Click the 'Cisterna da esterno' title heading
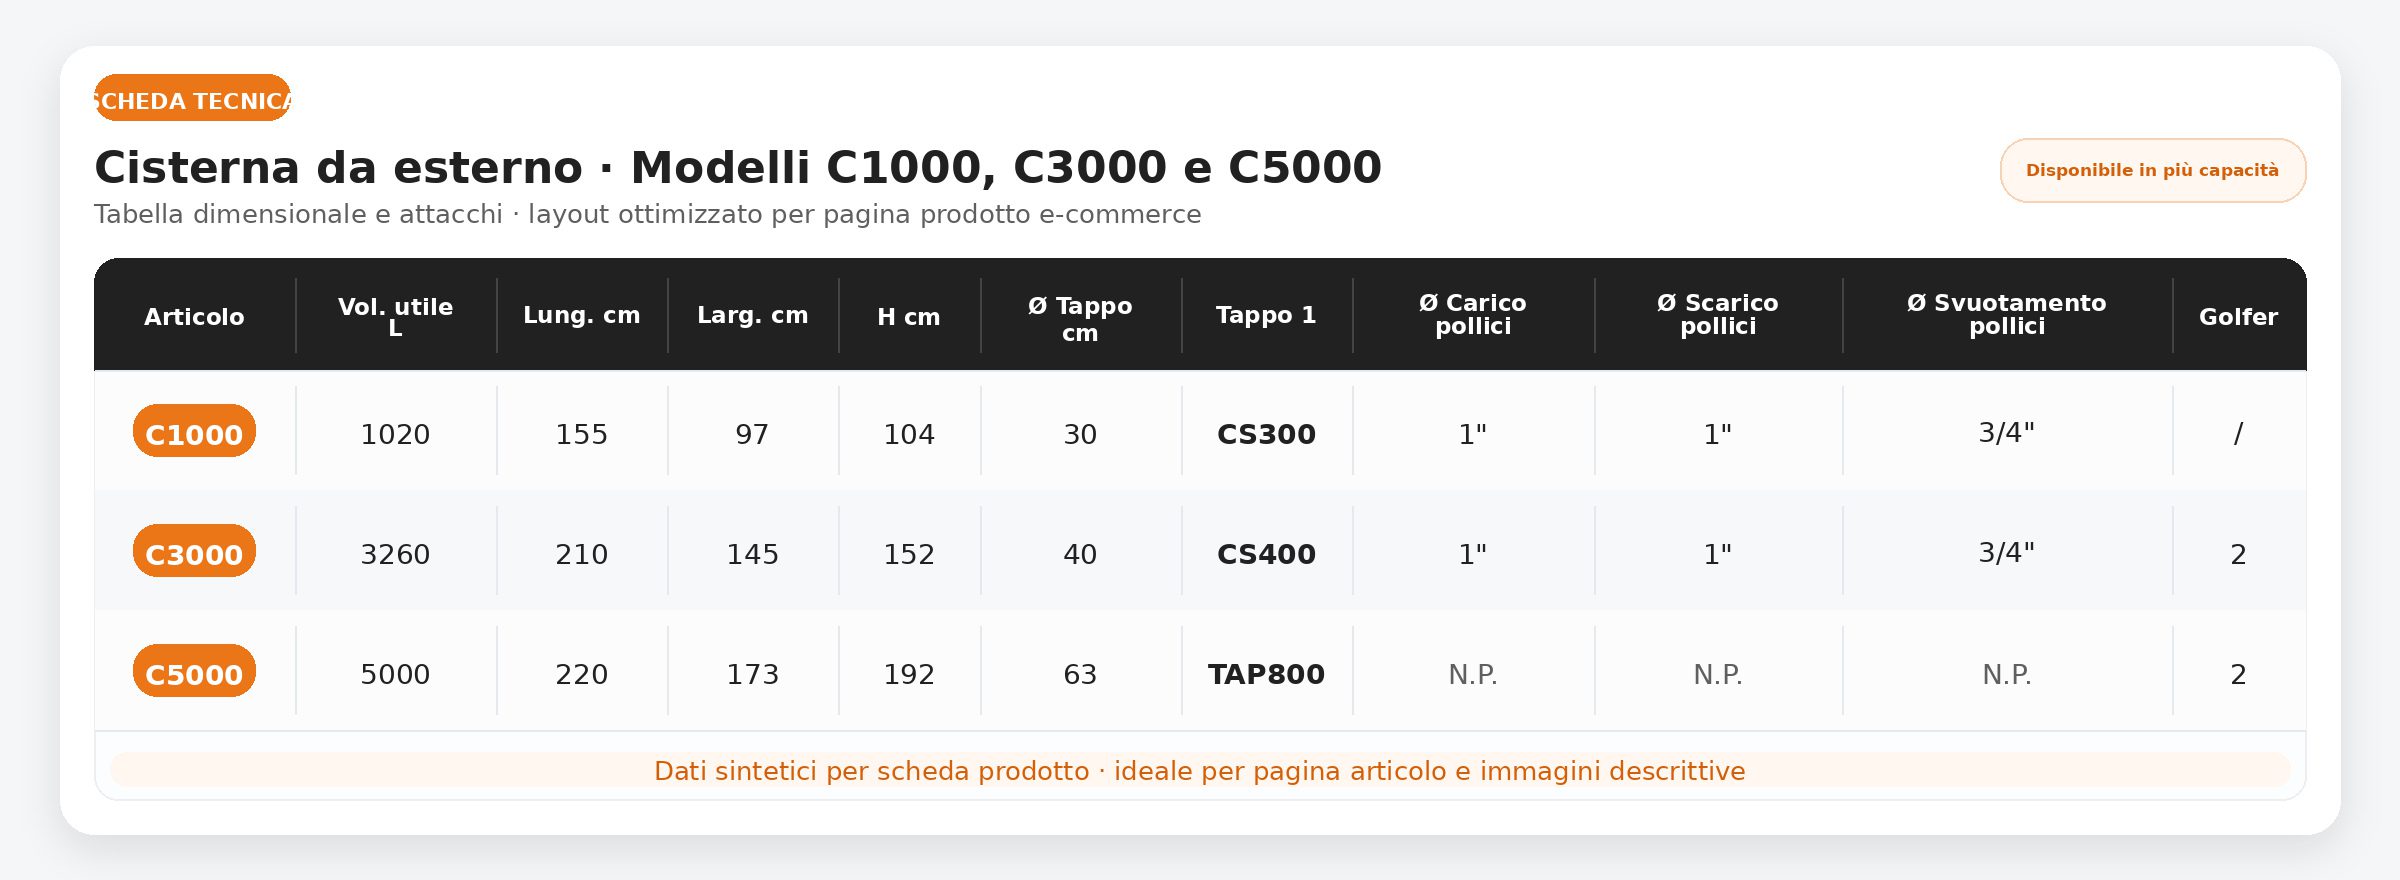Screen dimensions: 2400x880 click(x=737, y=168)
